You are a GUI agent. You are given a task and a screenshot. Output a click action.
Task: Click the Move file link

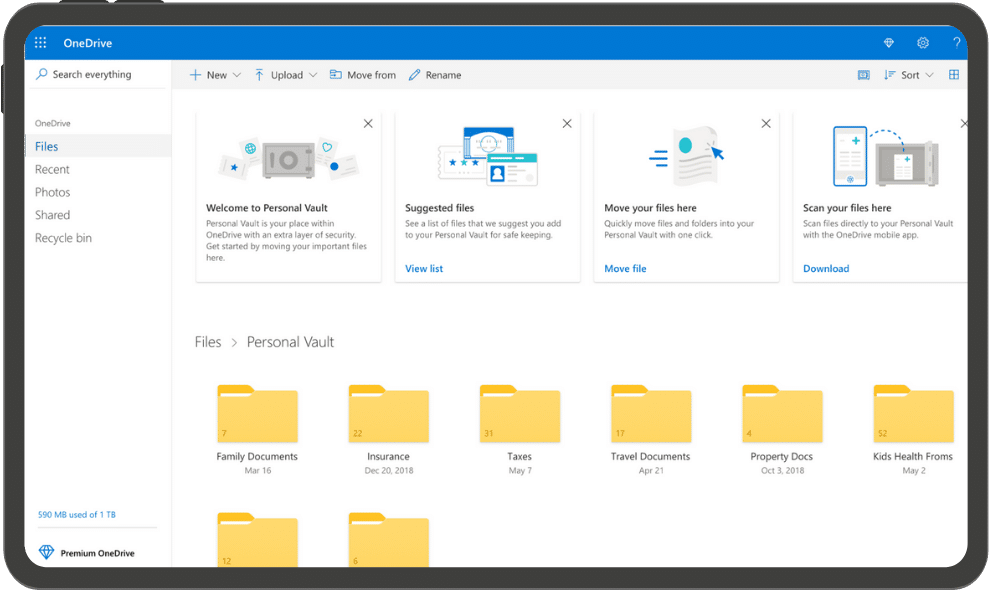tap(625, 269)
